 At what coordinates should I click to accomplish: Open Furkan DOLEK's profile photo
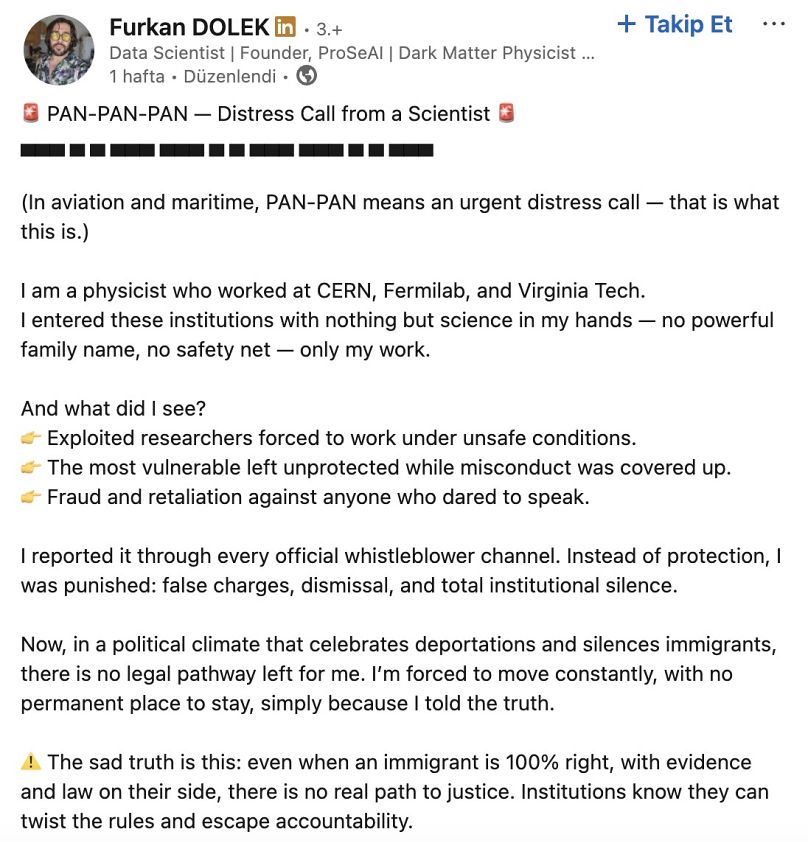click(x=59, y=50)
